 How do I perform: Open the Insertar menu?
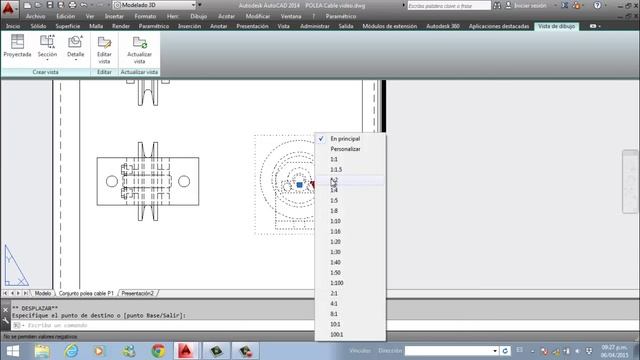click(x=114, y=16)
